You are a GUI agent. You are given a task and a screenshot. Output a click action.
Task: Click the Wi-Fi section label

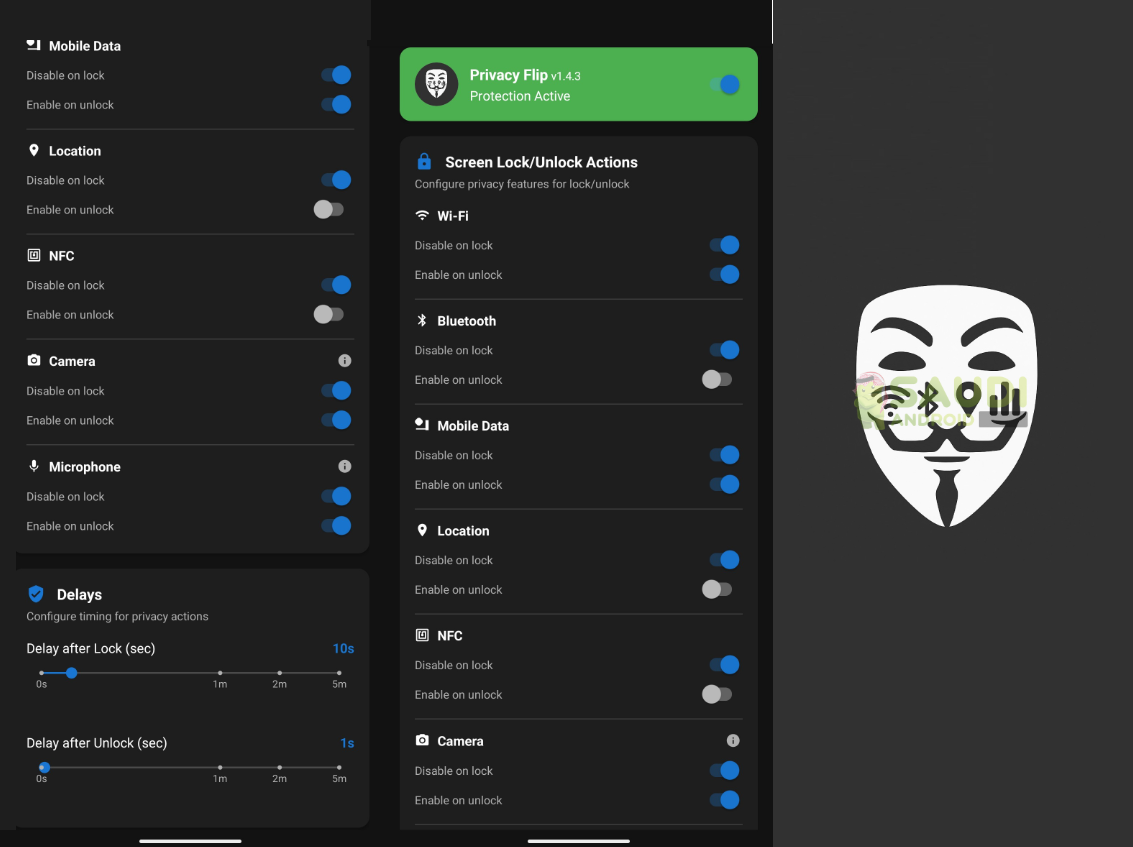[x=453, y=216]
